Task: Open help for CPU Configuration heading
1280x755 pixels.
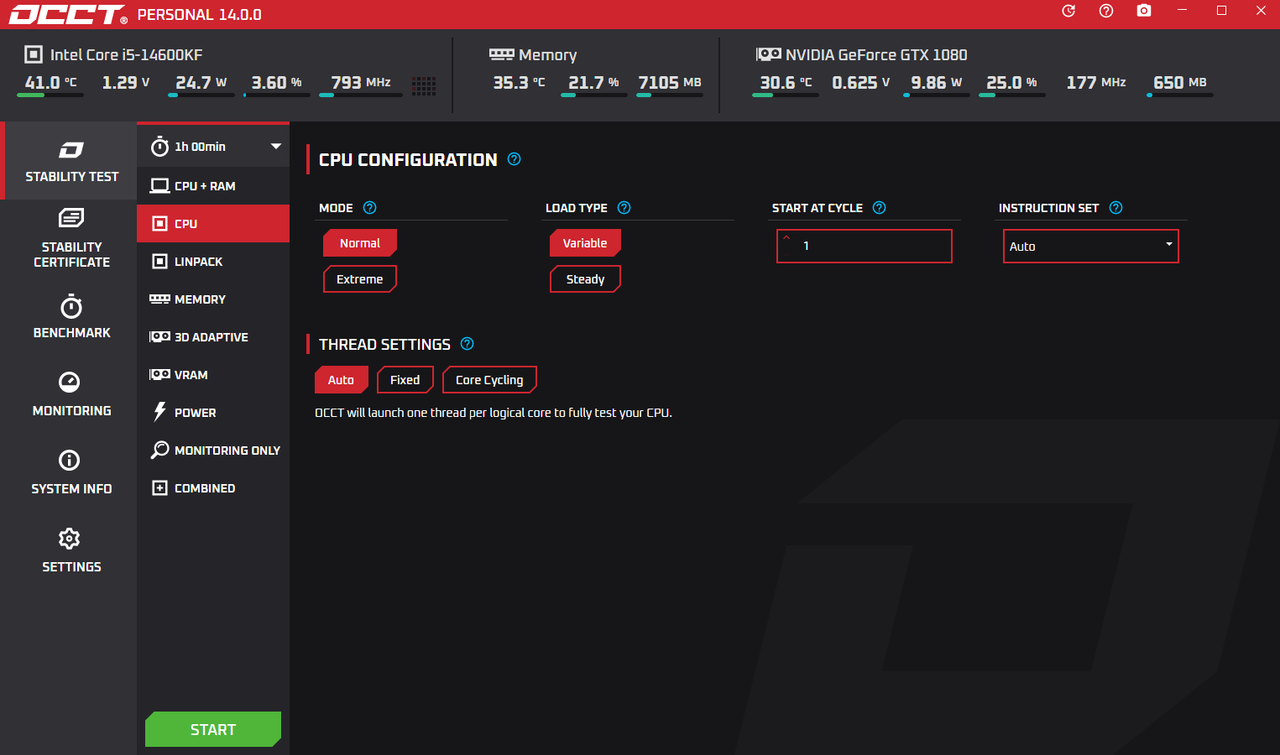Action: (x=514, y=159)
